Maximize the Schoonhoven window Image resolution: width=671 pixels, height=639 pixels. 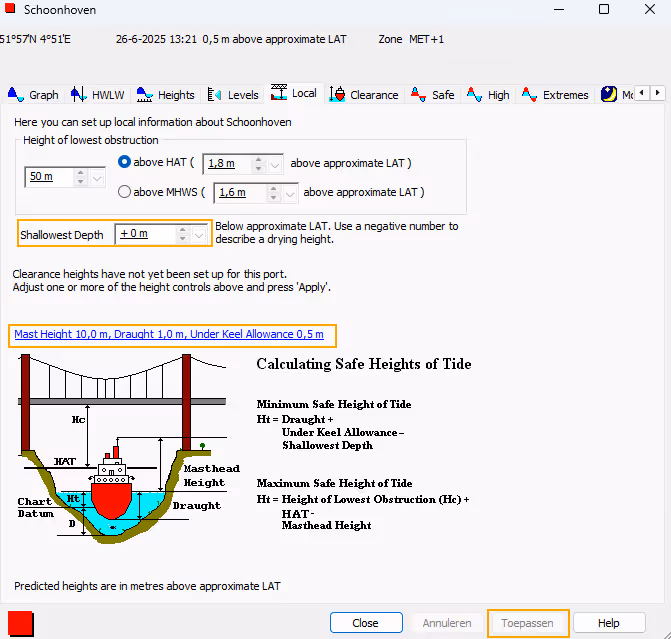click(604, 9)
